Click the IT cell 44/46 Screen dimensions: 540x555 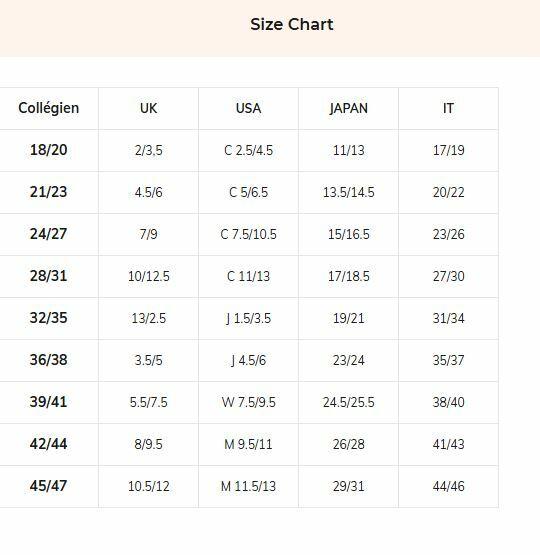(x=448, y=486)
